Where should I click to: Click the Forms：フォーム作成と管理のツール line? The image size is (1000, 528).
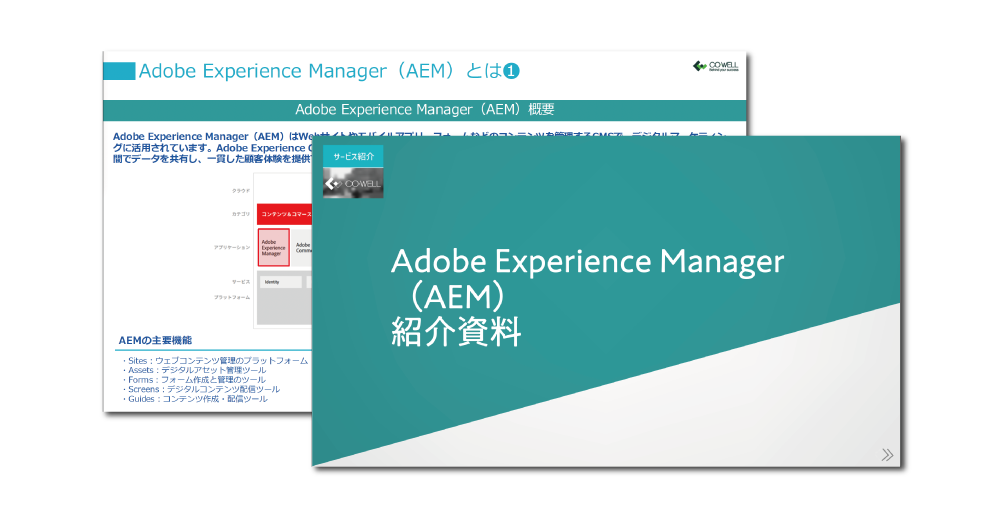[194, 379]
